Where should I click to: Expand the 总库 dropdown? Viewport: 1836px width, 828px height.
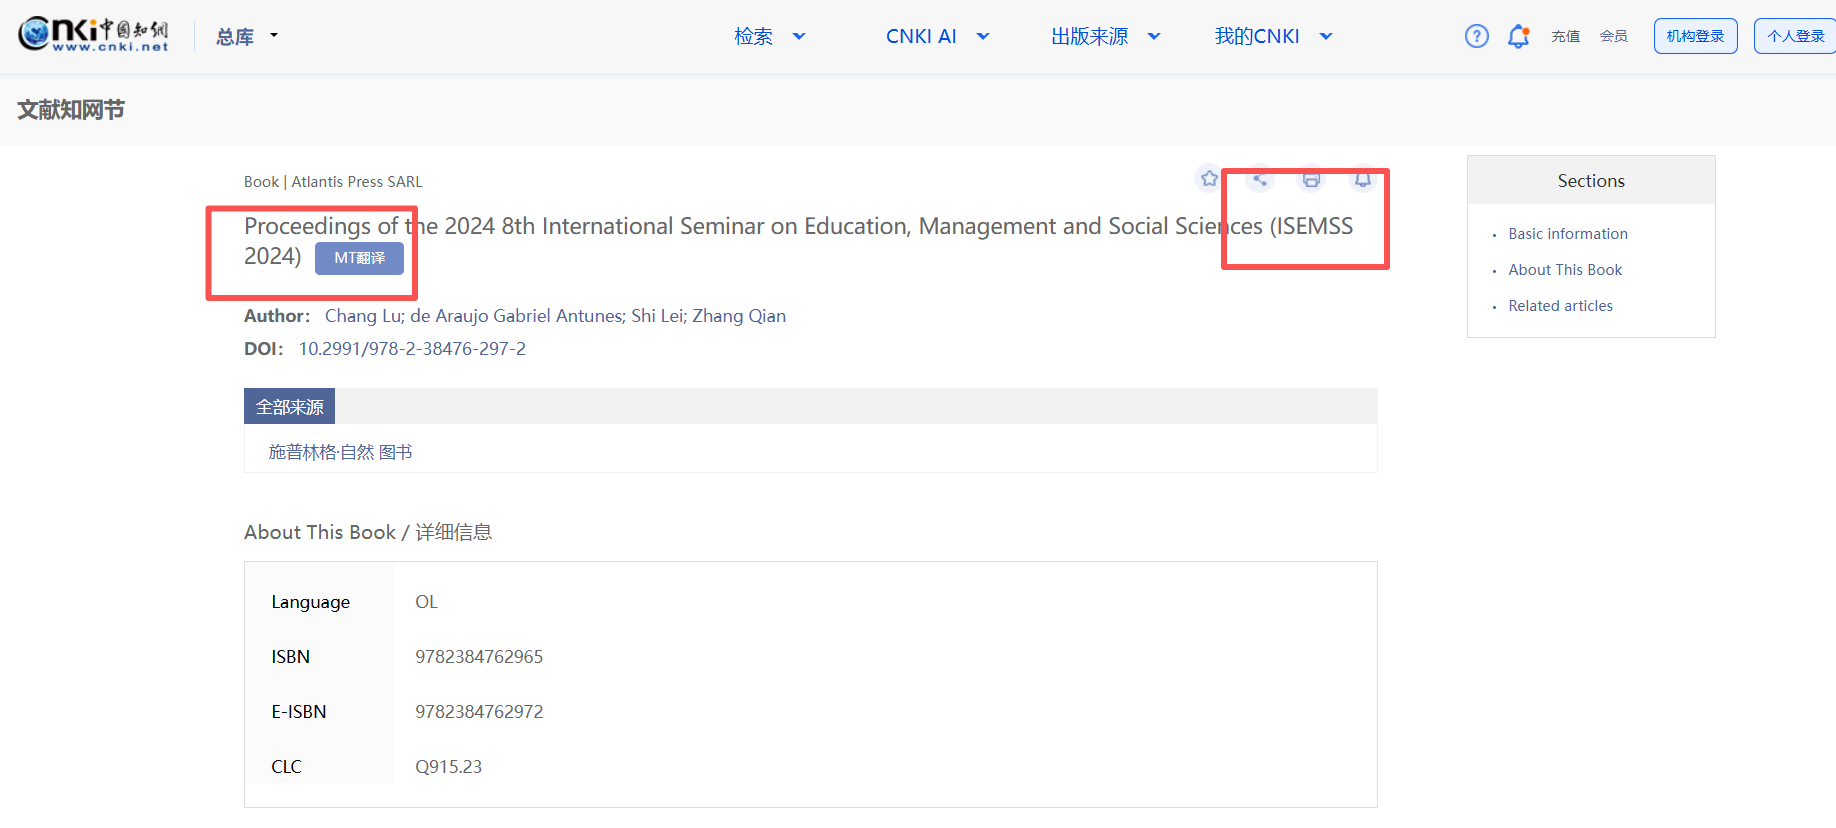coord(247,37)
